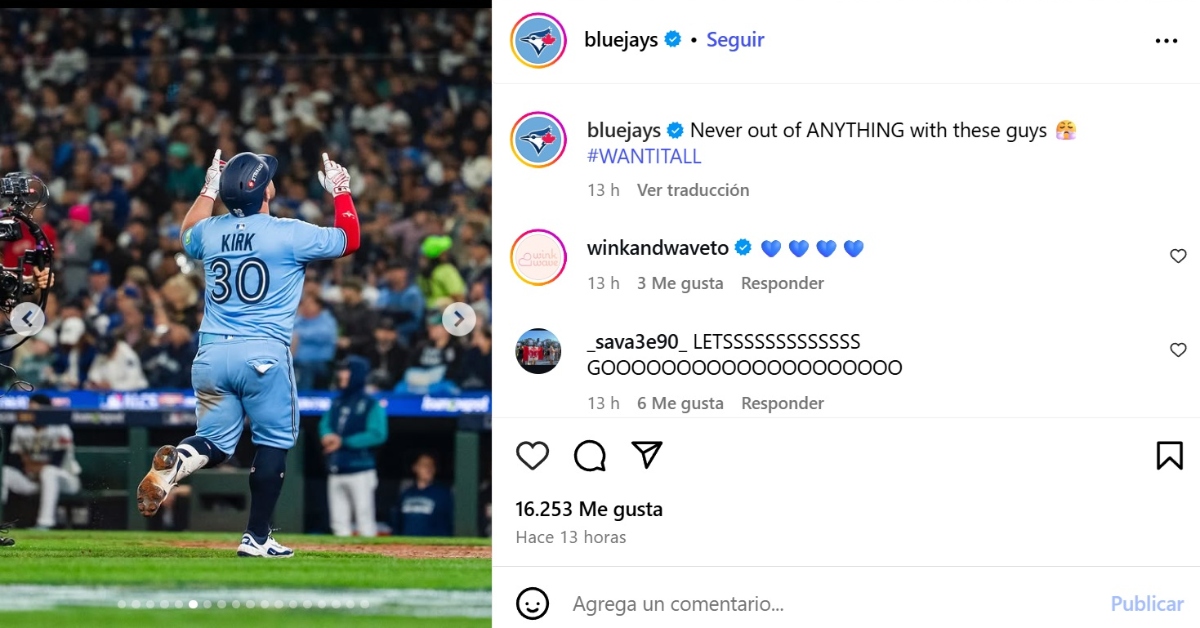Like the _sava3e90_ comment
The height and width of the screenshot is (628, 1200).
(1178, 350)
